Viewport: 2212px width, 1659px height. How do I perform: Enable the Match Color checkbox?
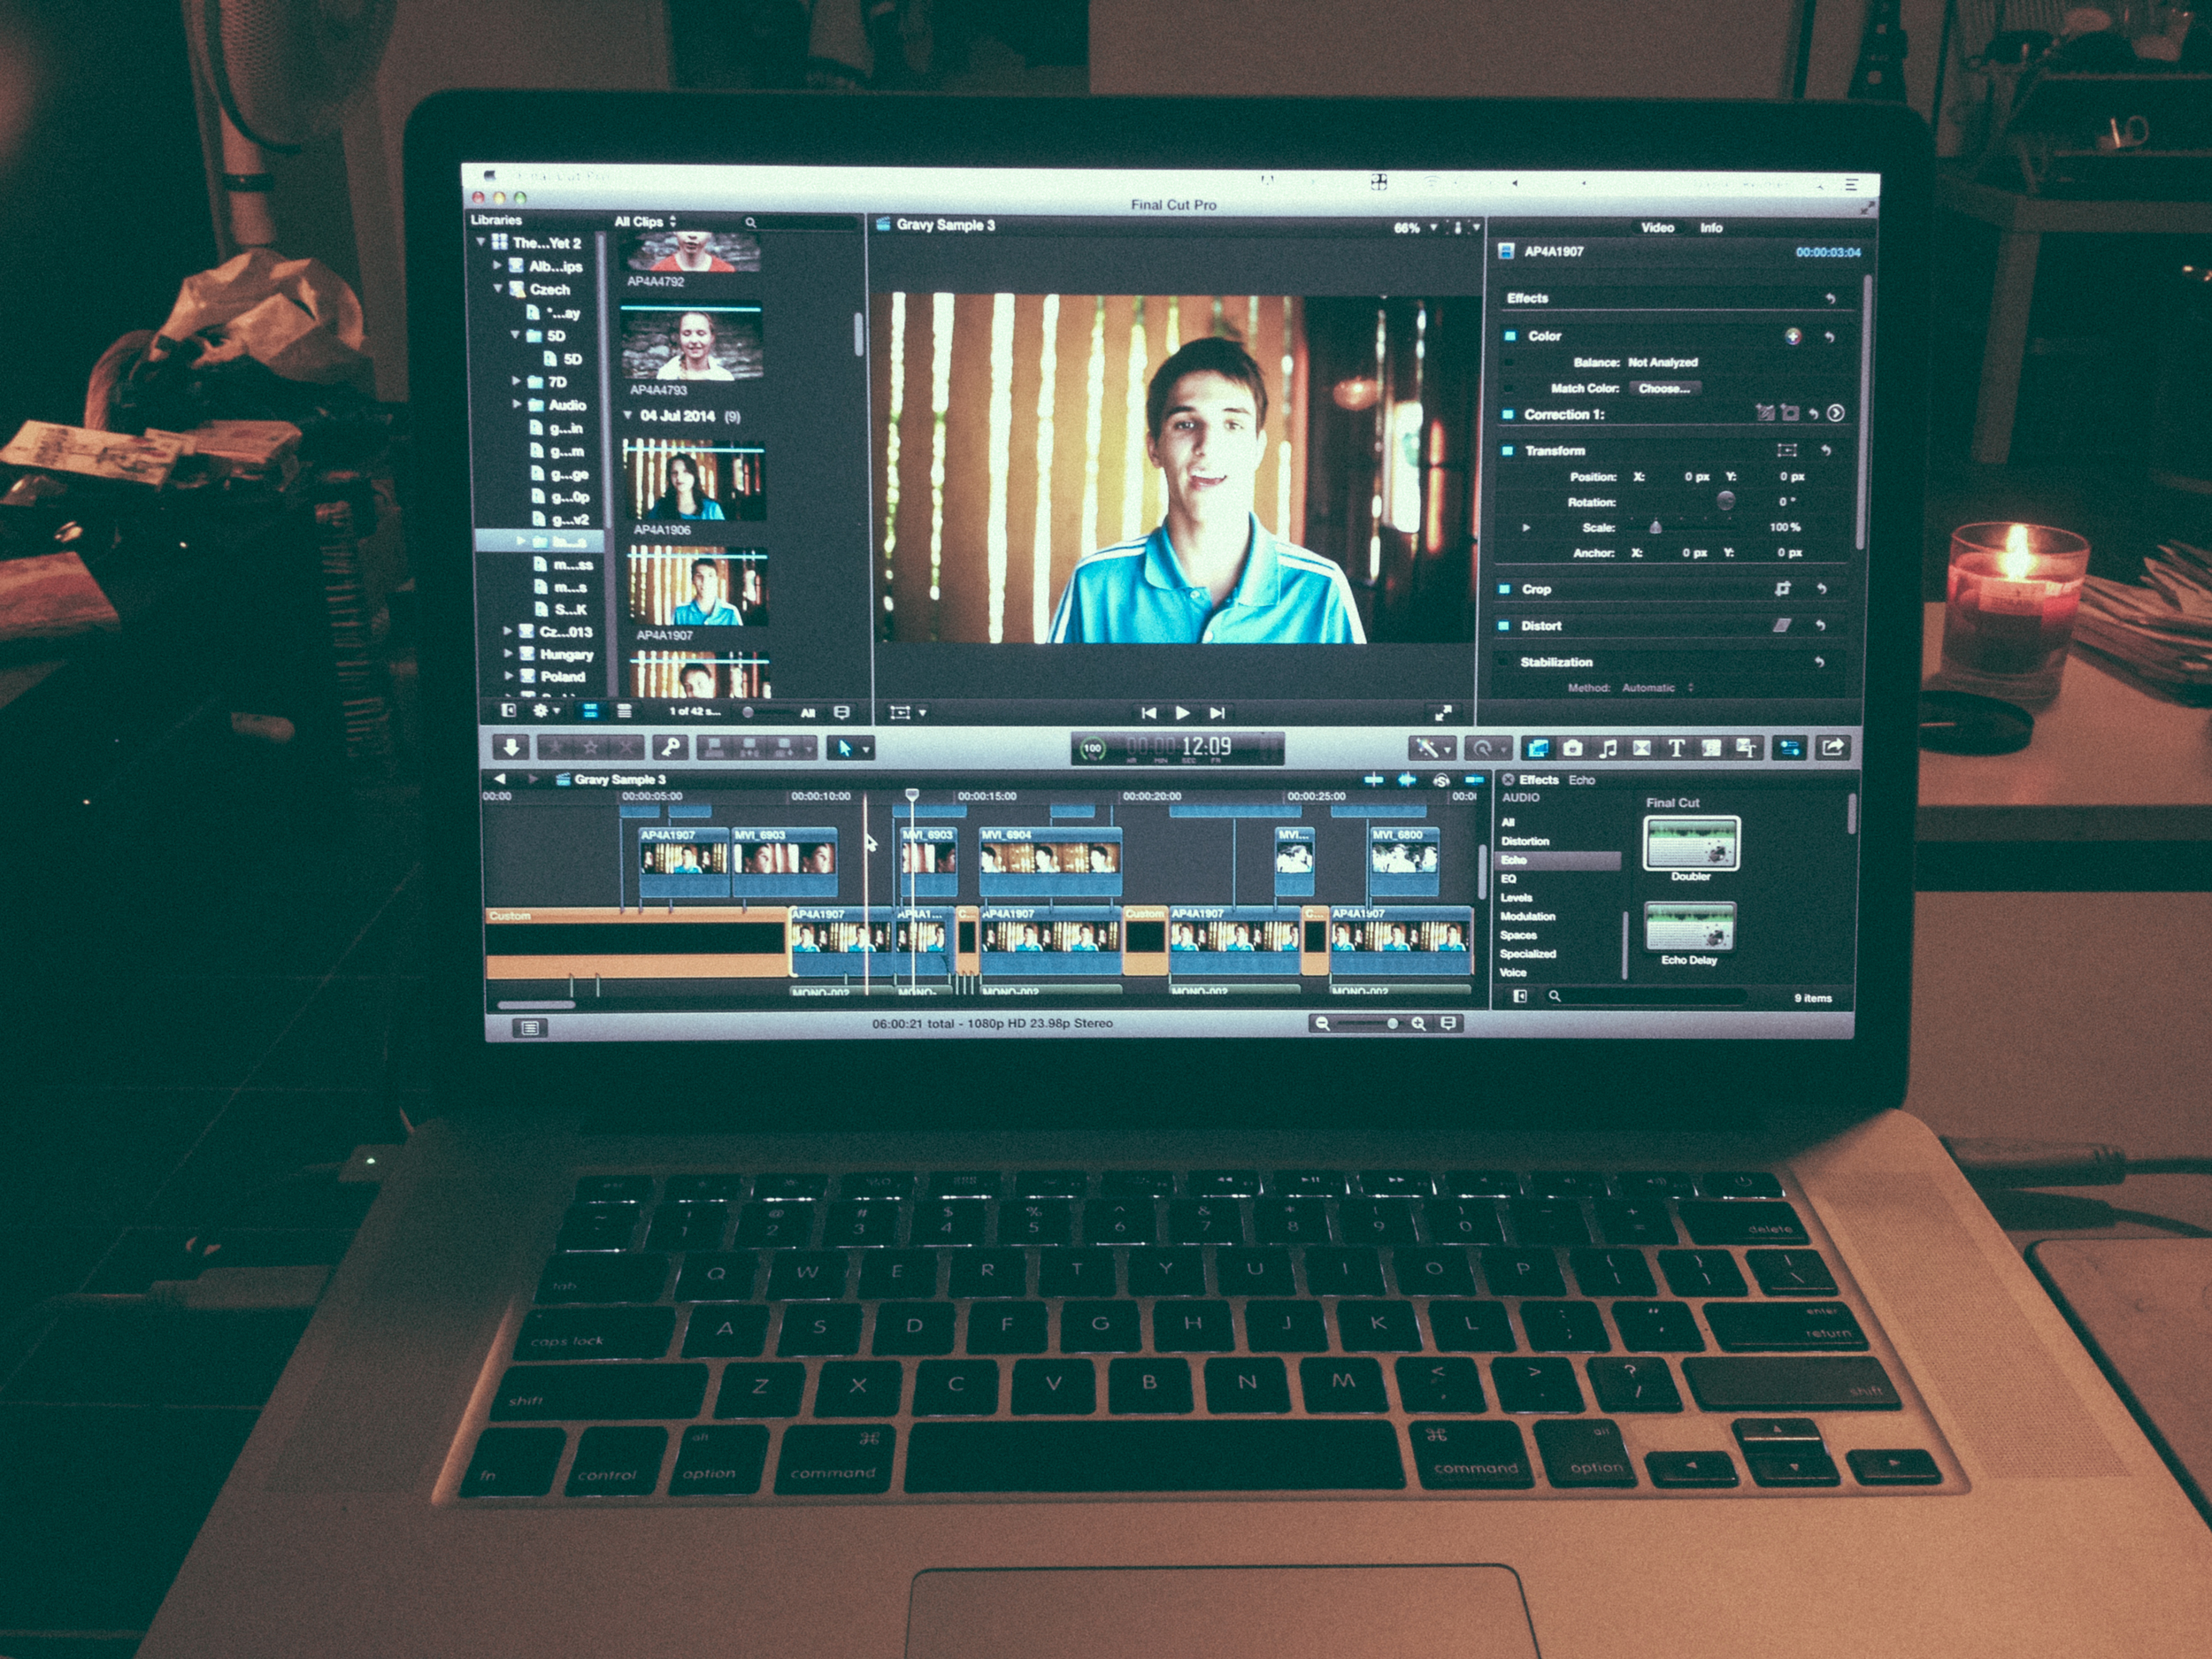[1509, 388]
